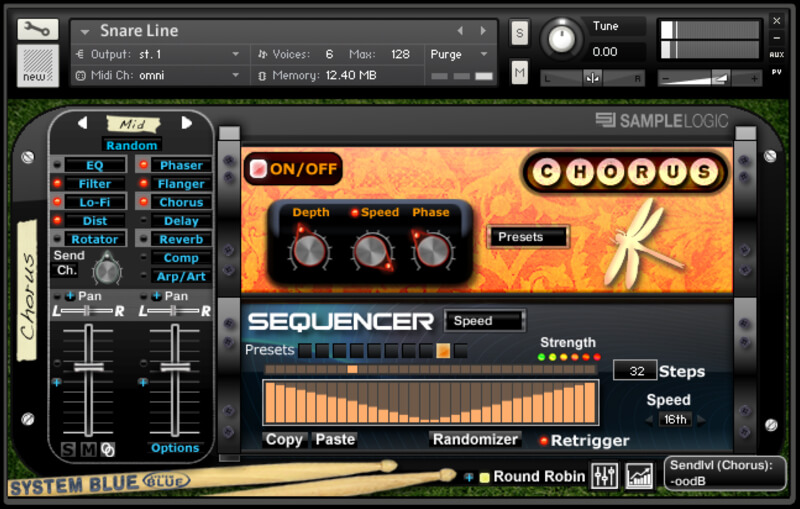Screen dimensions: 800x509
Task: Open the Arp/Art tab
Action: (x=181, y=276)
